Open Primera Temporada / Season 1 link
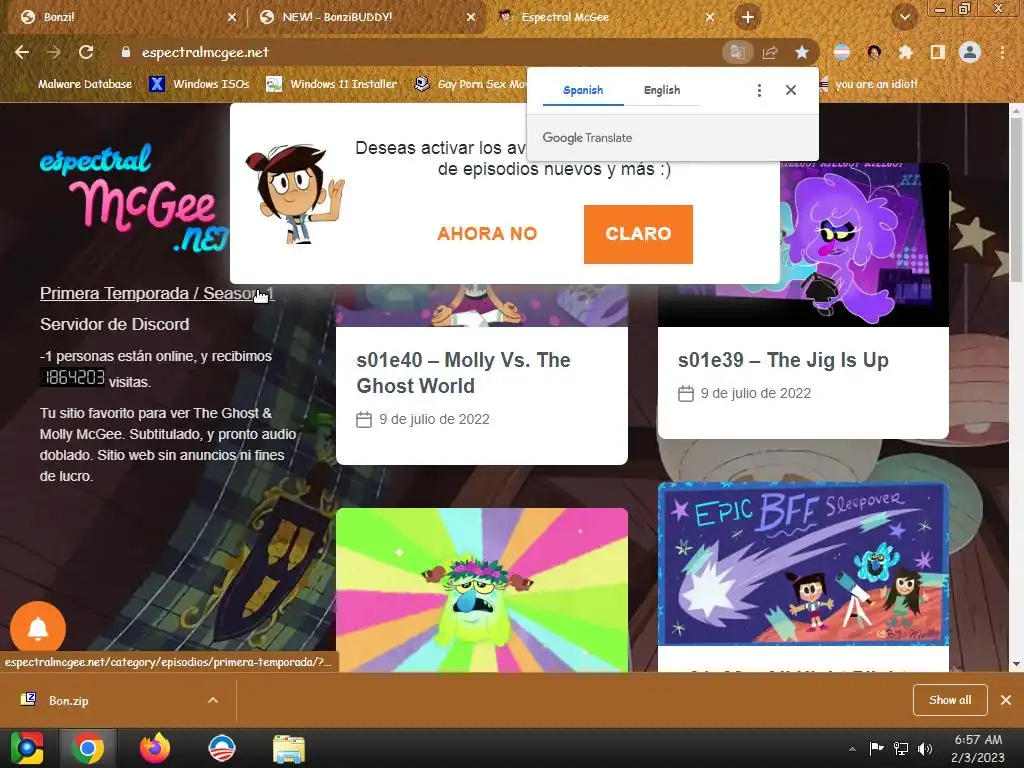Image resolution: width=1024 pixels, height=768 pixels. coord(157,293)
